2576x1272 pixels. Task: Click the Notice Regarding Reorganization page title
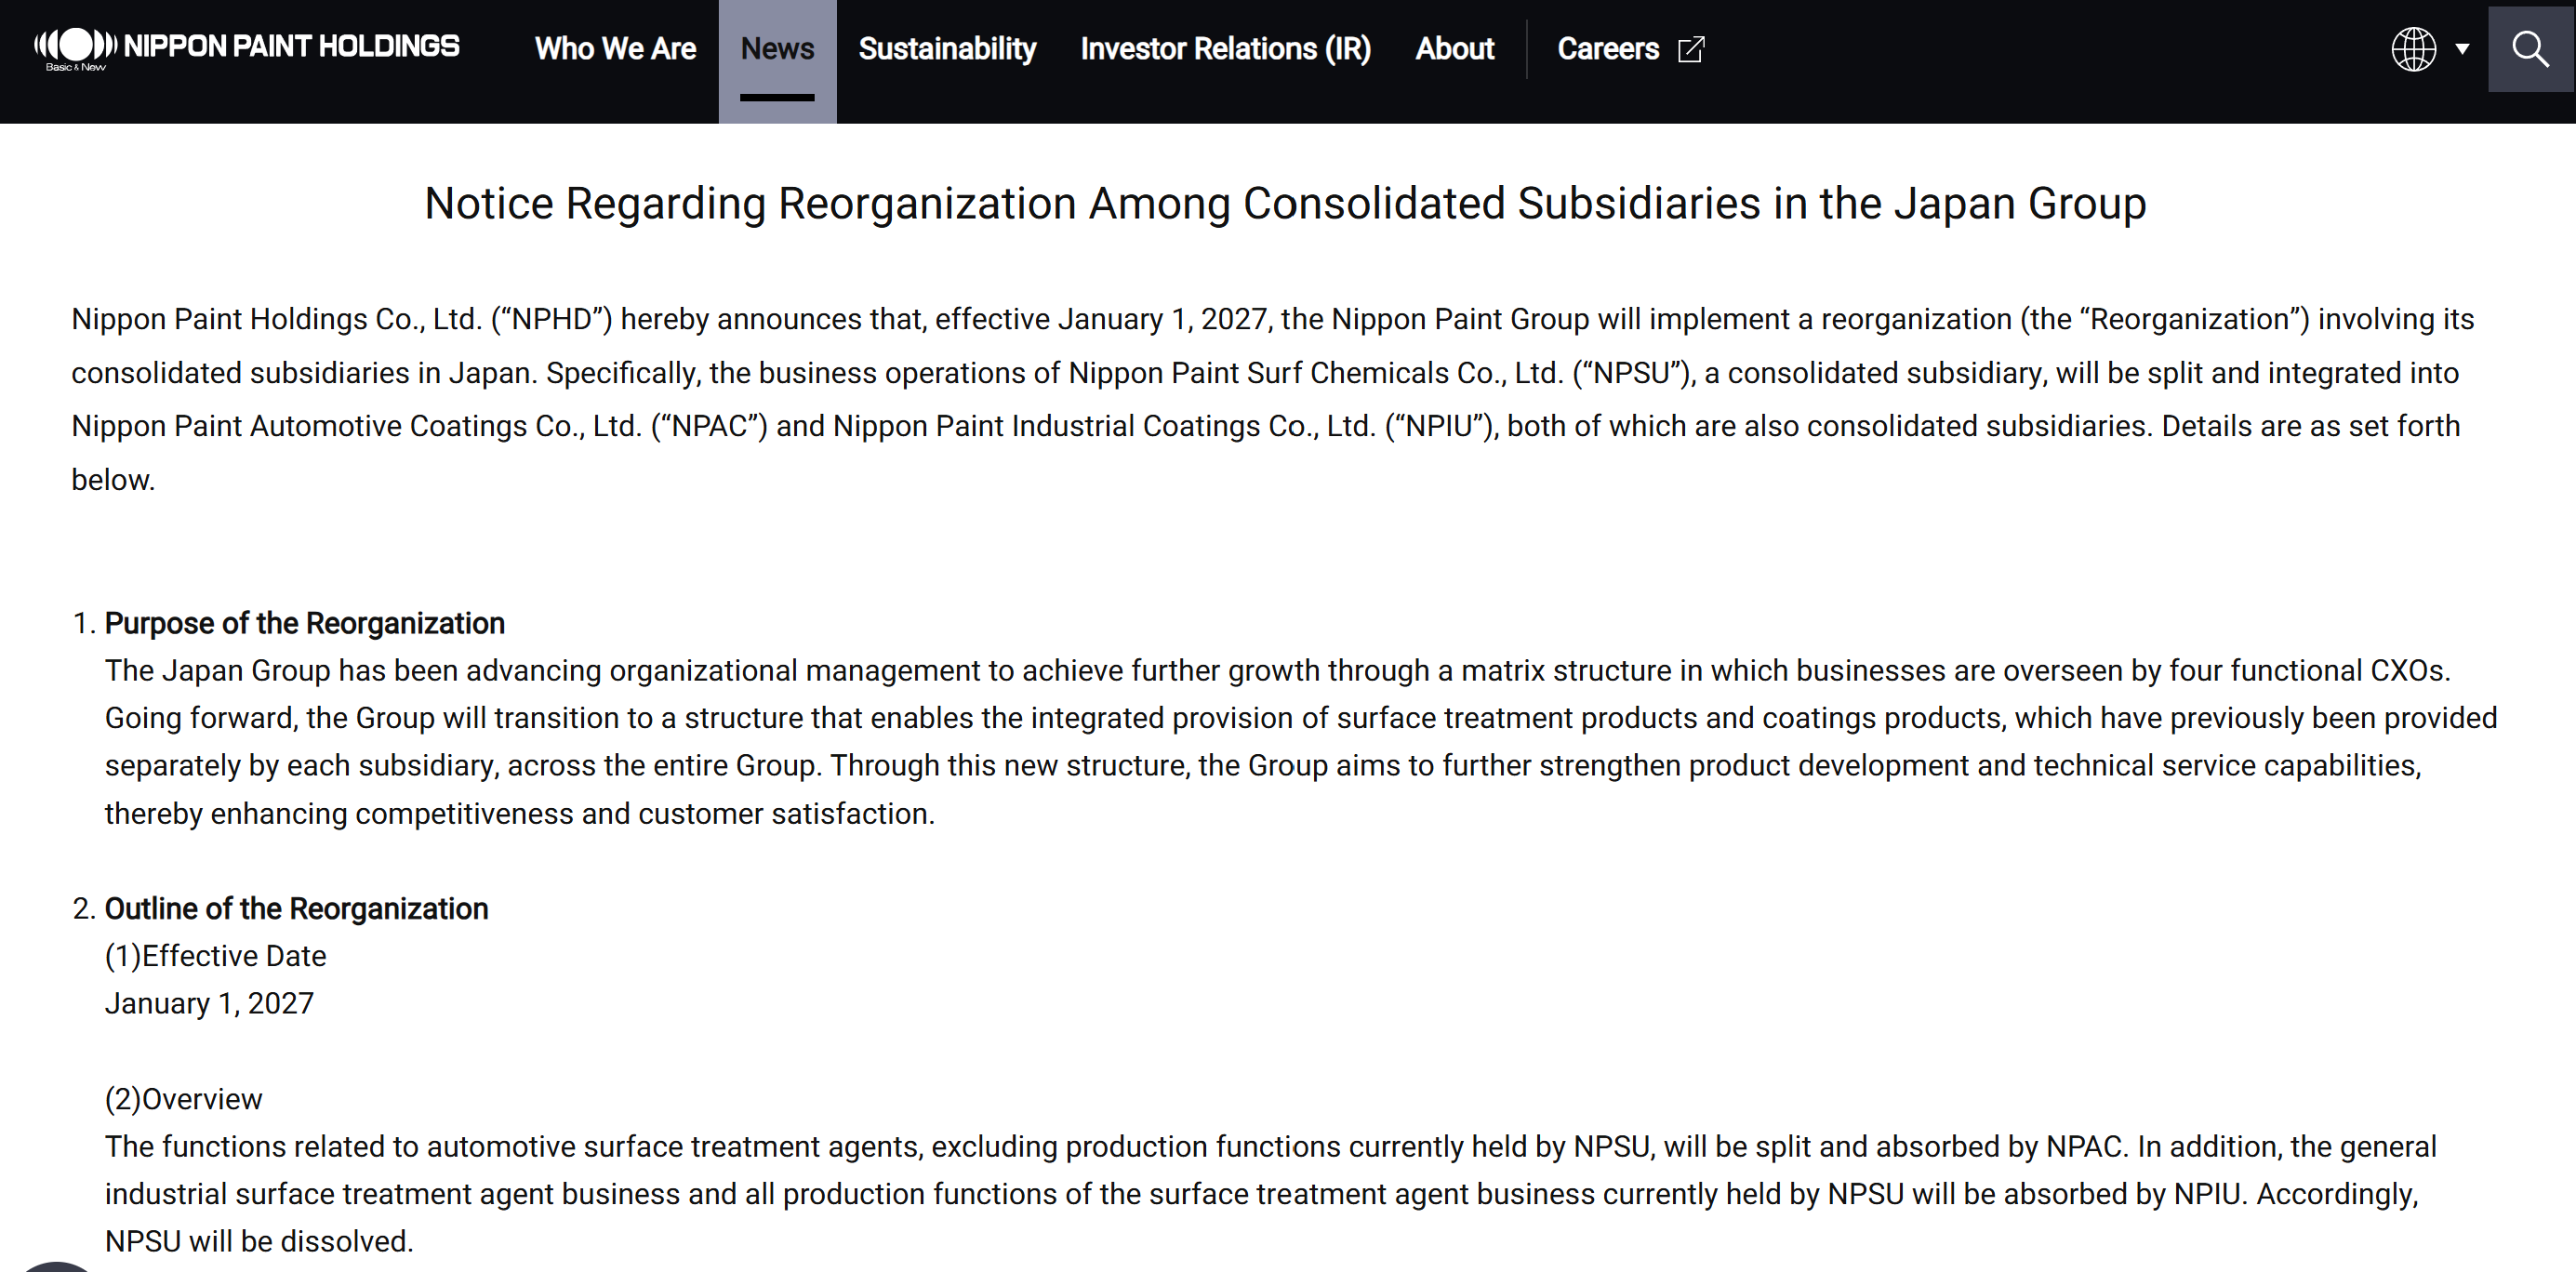pyautogui.click(x=1285, y=204)
